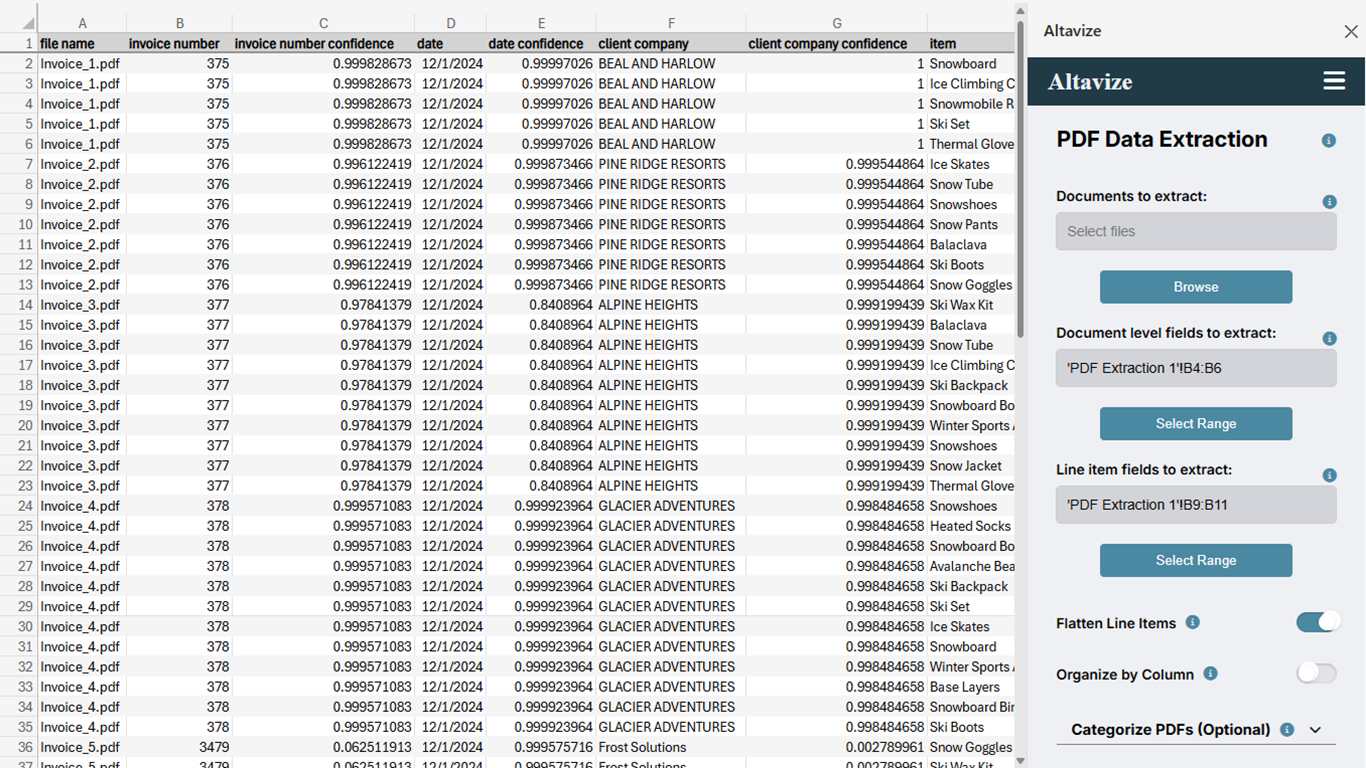The height and width of the screenshot is (768, 1366).
Task: Enable the Organize by Column toggle
Action: [x=1316, y=673]
